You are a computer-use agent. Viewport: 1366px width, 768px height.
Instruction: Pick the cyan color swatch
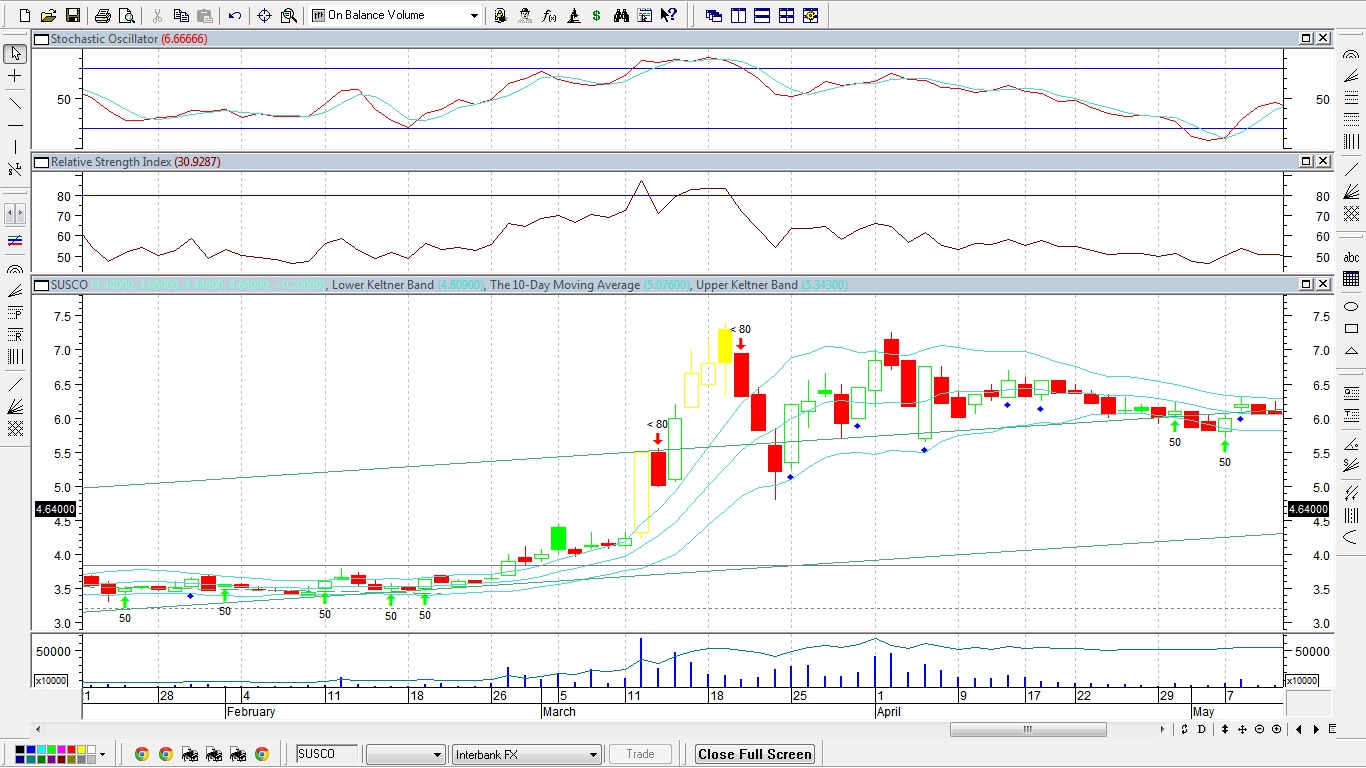pyautogui.click(x=41, y=749)
